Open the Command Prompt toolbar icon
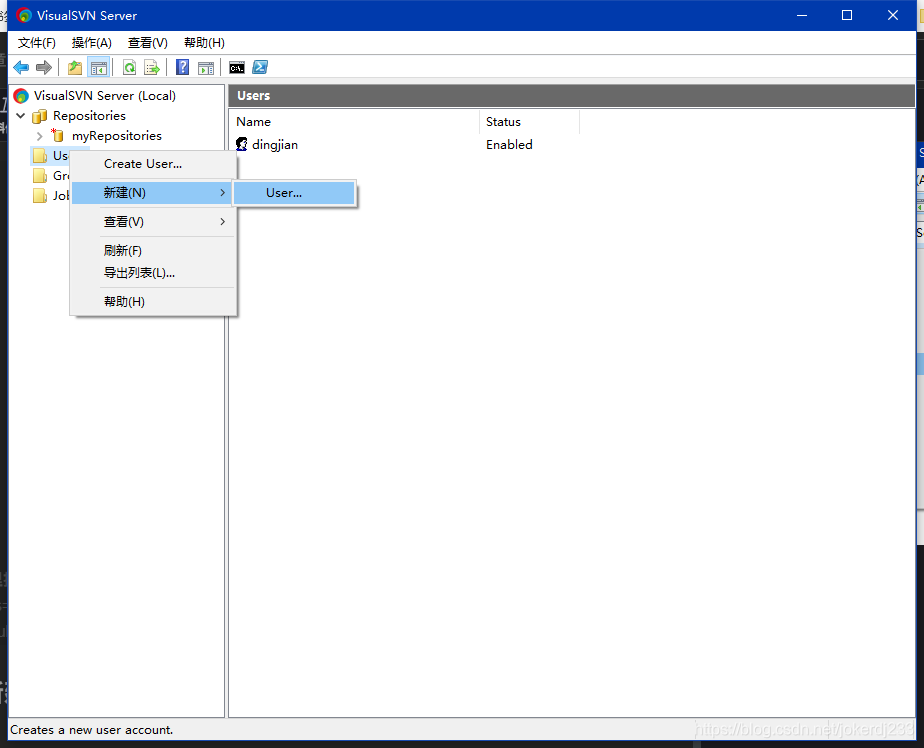 pos(237,68)
